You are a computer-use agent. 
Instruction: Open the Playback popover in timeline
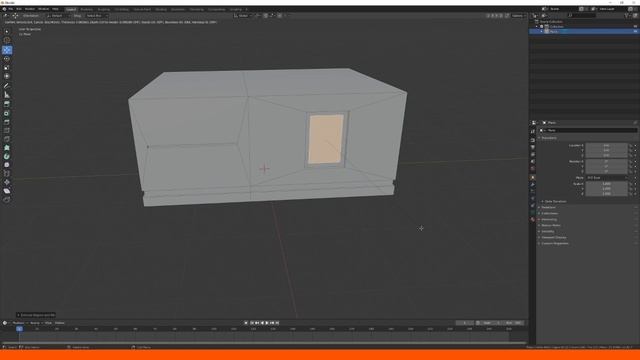click(19, 323)
